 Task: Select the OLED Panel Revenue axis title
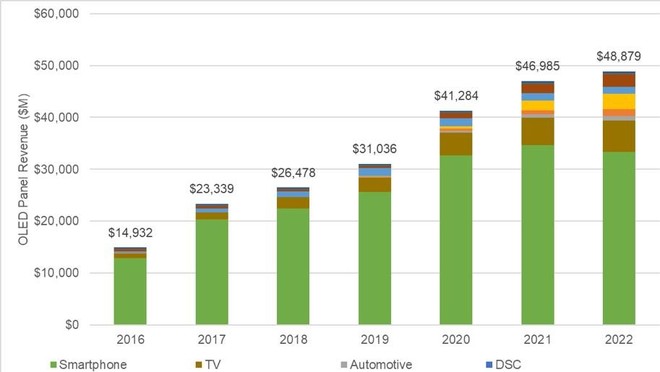point(24,169)
